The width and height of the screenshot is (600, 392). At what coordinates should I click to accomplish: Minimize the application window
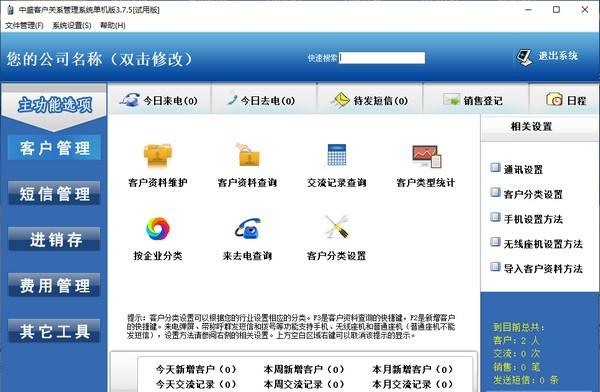[528, 10]
